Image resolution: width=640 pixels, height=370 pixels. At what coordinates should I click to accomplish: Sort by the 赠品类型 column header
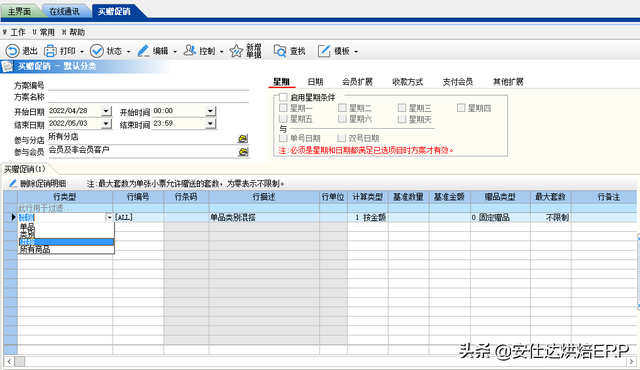click(x=500, y=197)
